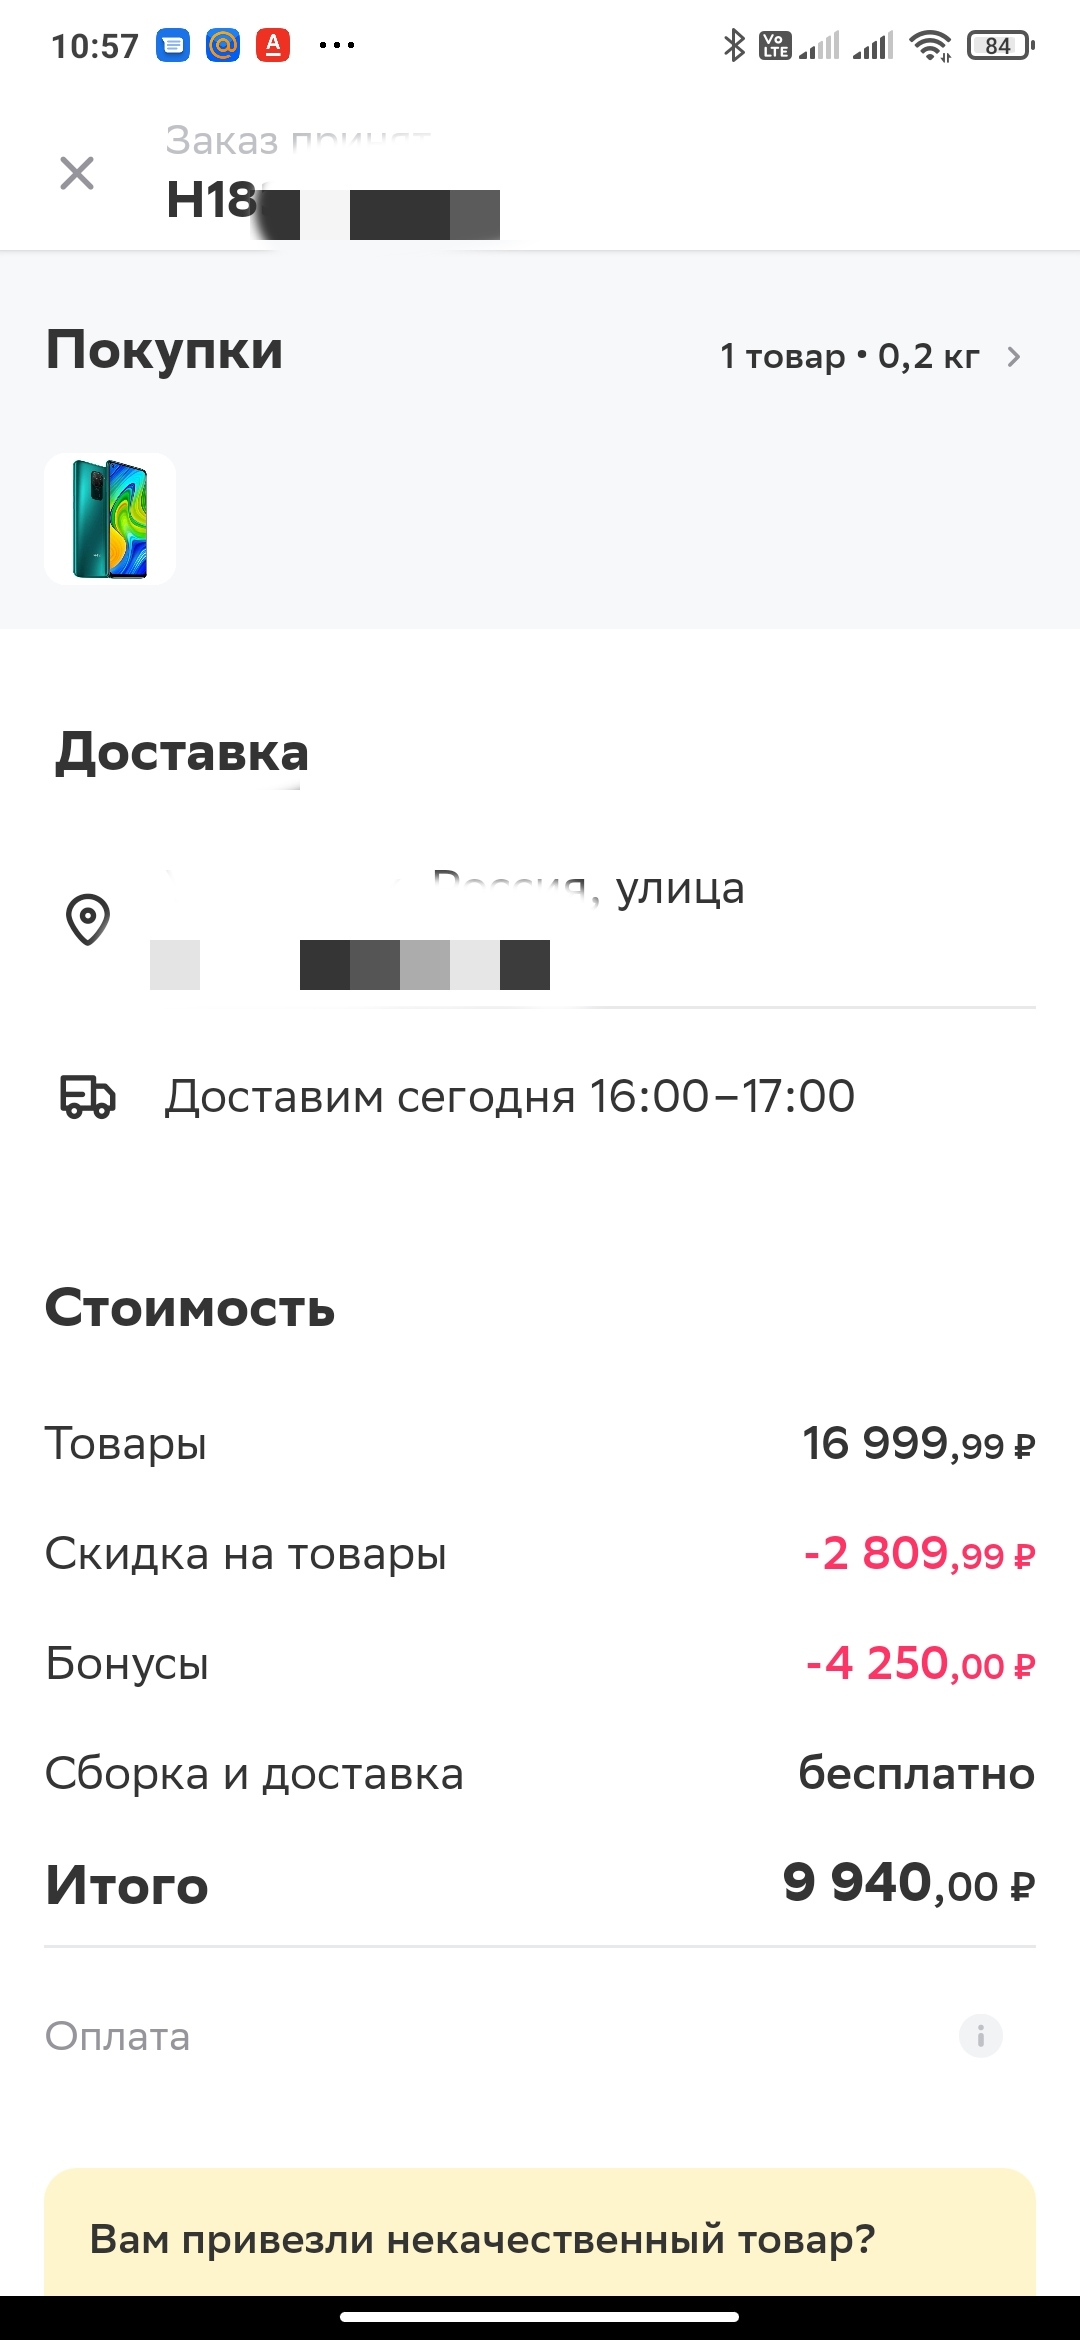Tap the 'Доставим сегодня 16:00–17:00' line

click(x=510, y=1096)
